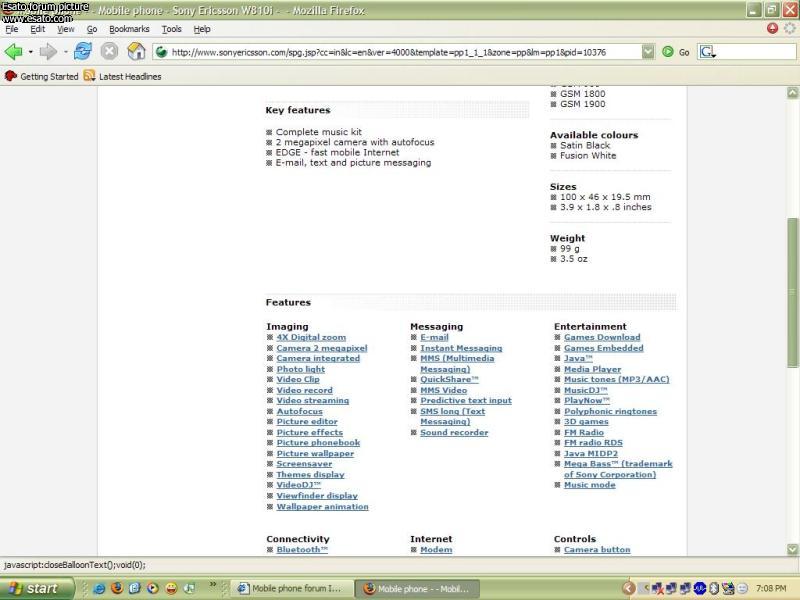Reload the page with the Refresh icon
Screen dimensions: 800x600
point(82,51)
